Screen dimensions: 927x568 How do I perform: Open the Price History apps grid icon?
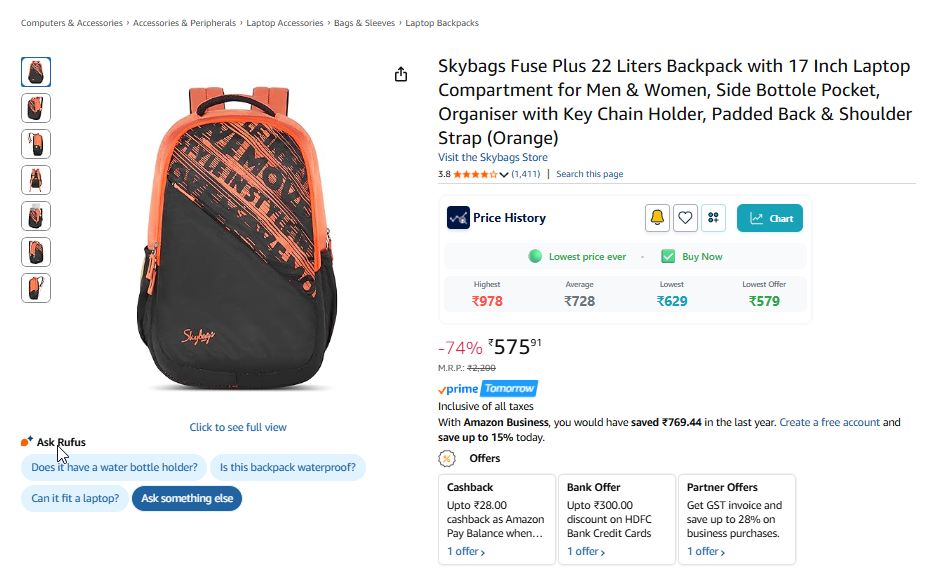[713, 218]
